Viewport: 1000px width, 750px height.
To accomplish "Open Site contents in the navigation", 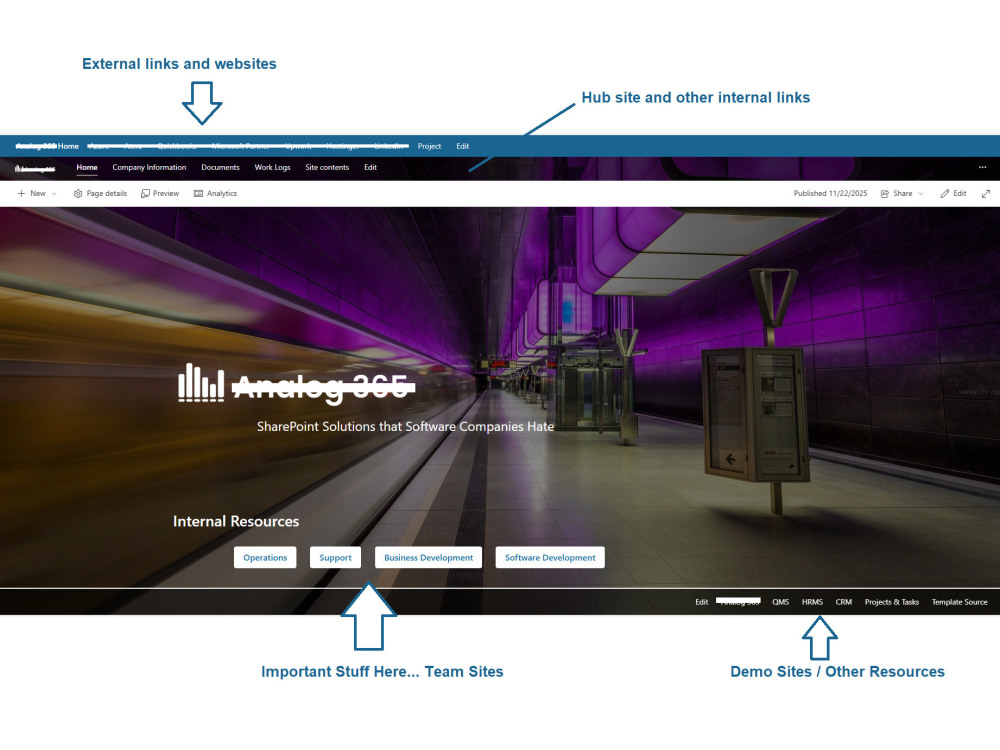I will 327,167.
